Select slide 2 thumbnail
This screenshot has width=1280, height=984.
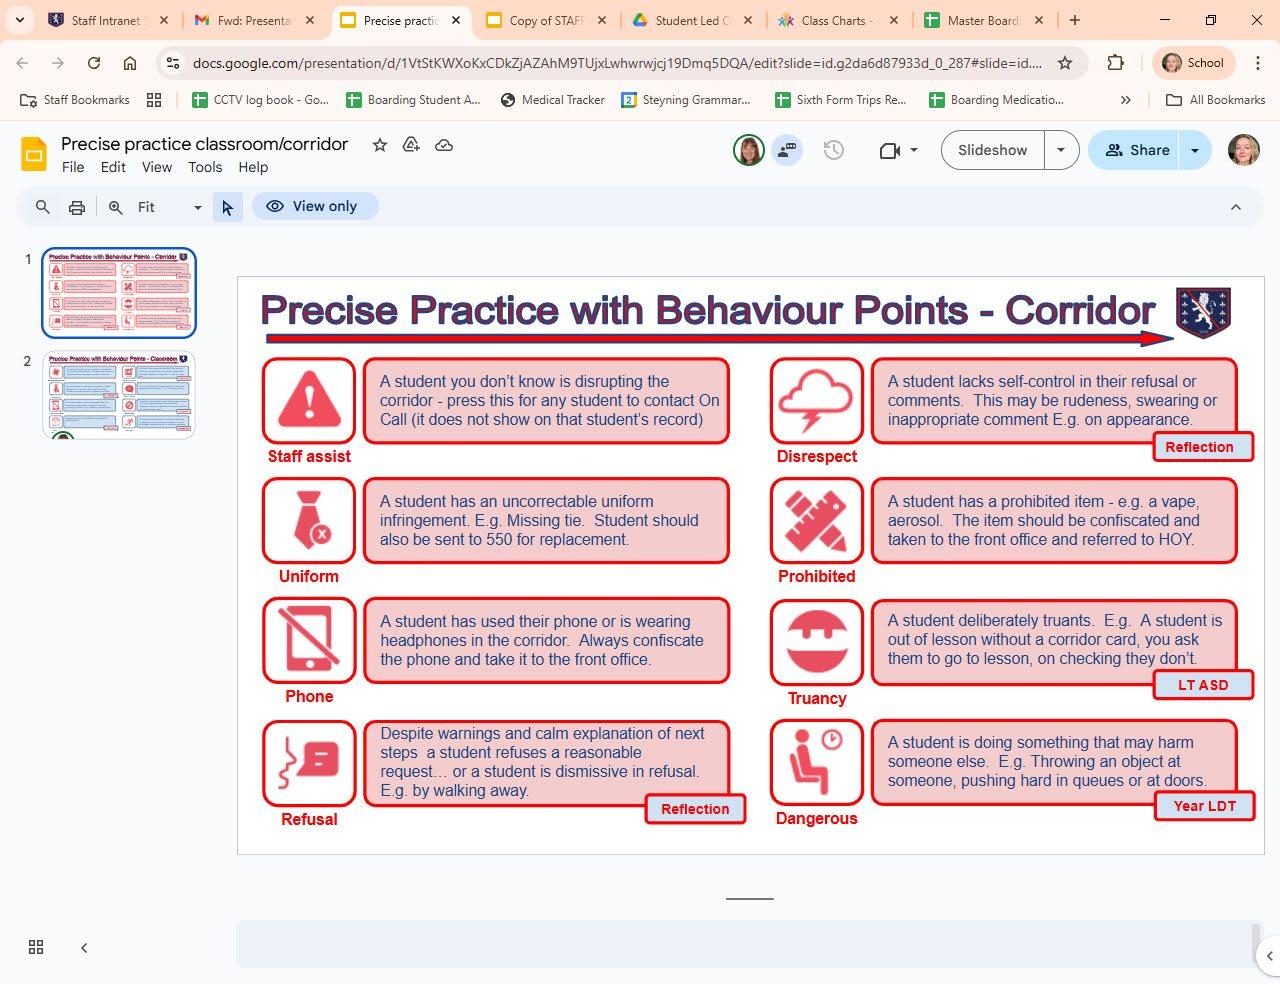(119, 395)
